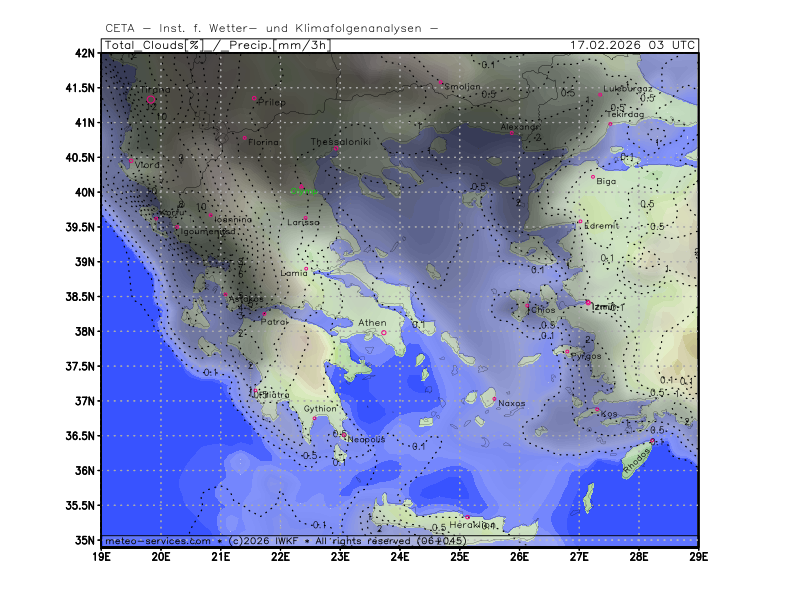Click the CETA institute title text
The width and height of the screenshot is (800, 600).
point(271,28)
